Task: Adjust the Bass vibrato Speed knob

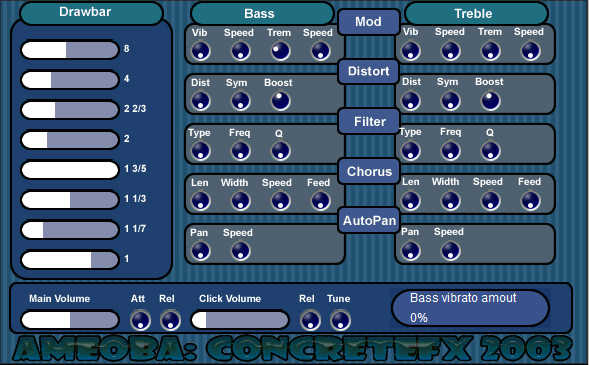Action: click(x=240, y=51)
